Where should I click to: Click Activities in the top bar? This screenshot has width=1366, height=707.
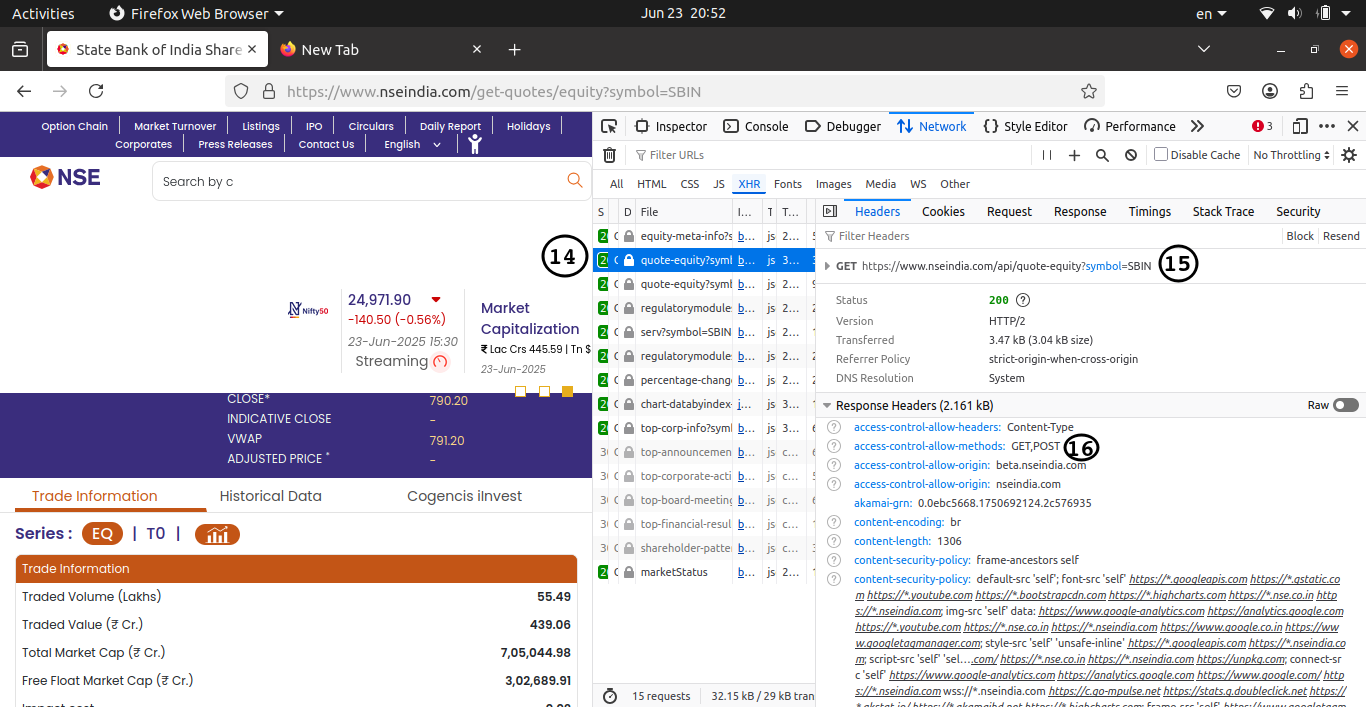[x=43, y=14]
